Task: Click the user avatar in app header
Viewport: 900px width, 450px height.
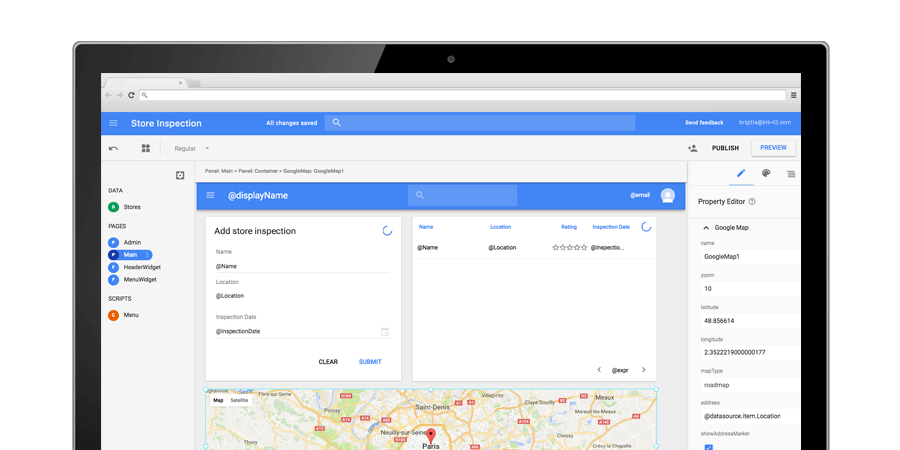Action: click(667, 195)
